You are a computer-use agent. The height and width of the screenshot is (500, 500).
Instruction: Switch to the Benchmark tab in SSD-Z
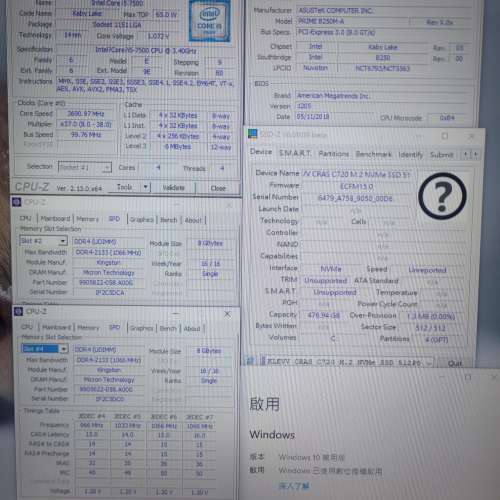(373, 154)
